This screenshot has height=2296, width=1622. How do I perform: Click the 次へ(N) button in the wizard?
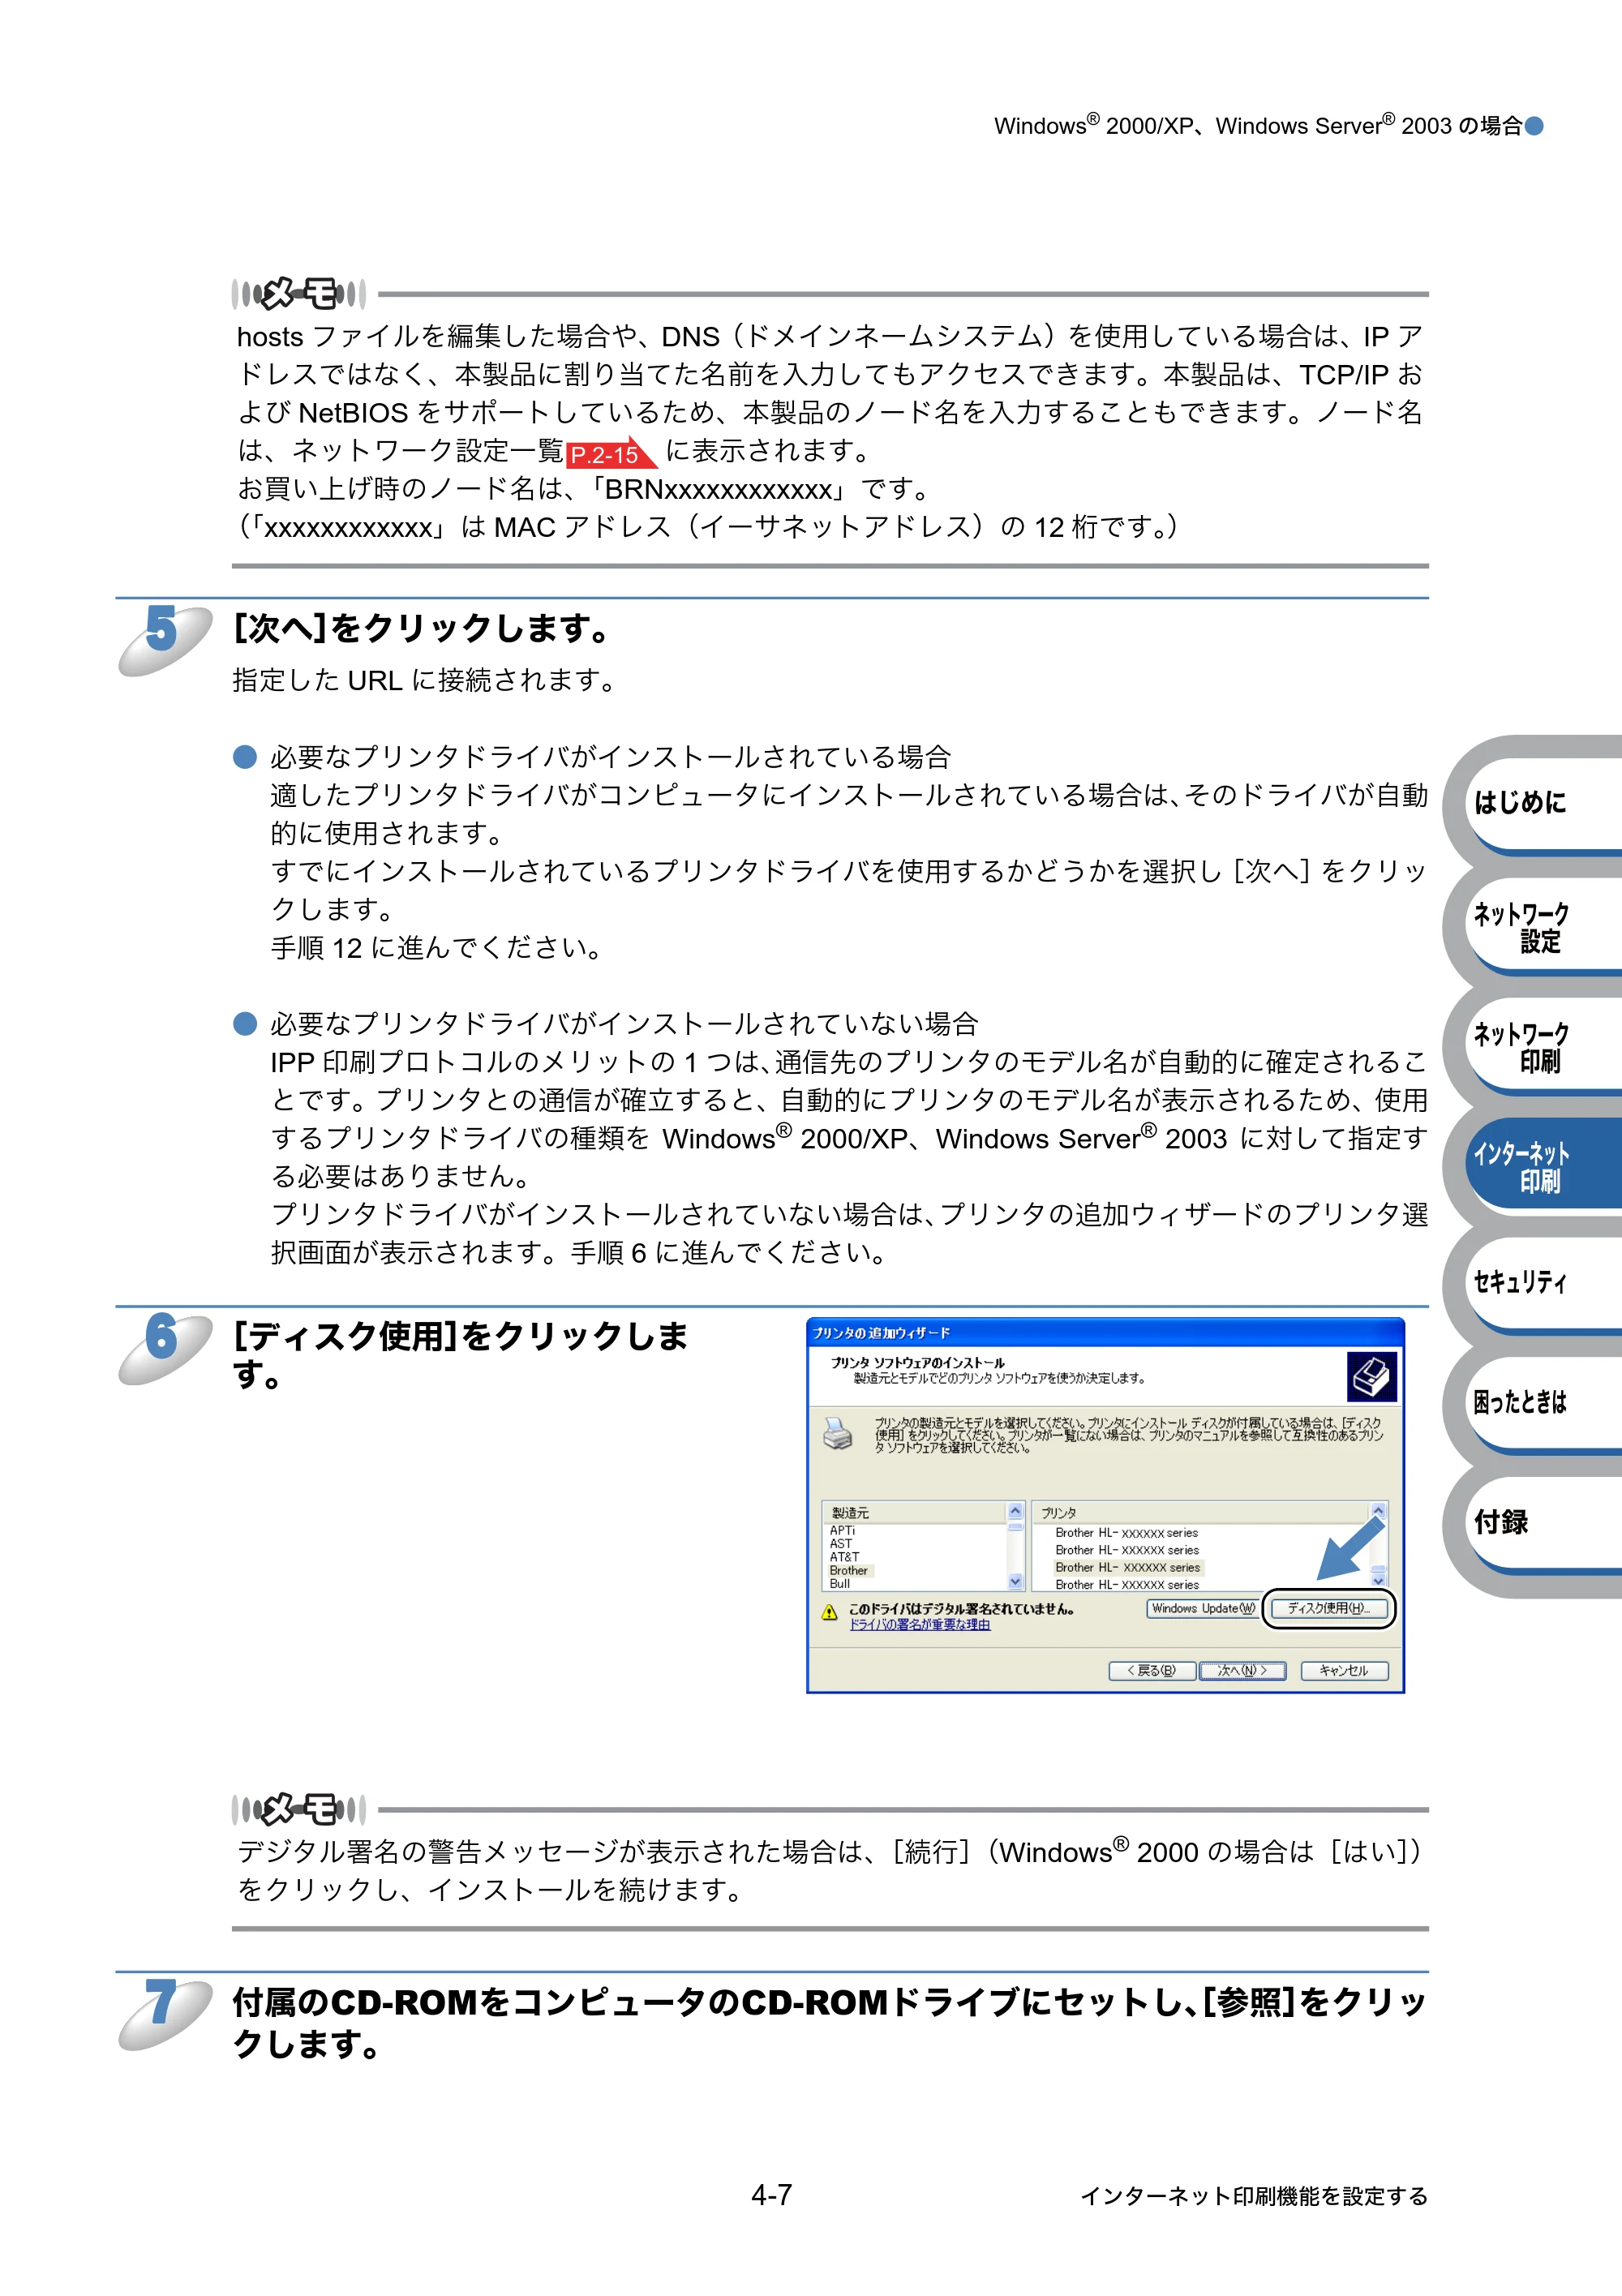pyautogui.click(x=1242, y=1670)
